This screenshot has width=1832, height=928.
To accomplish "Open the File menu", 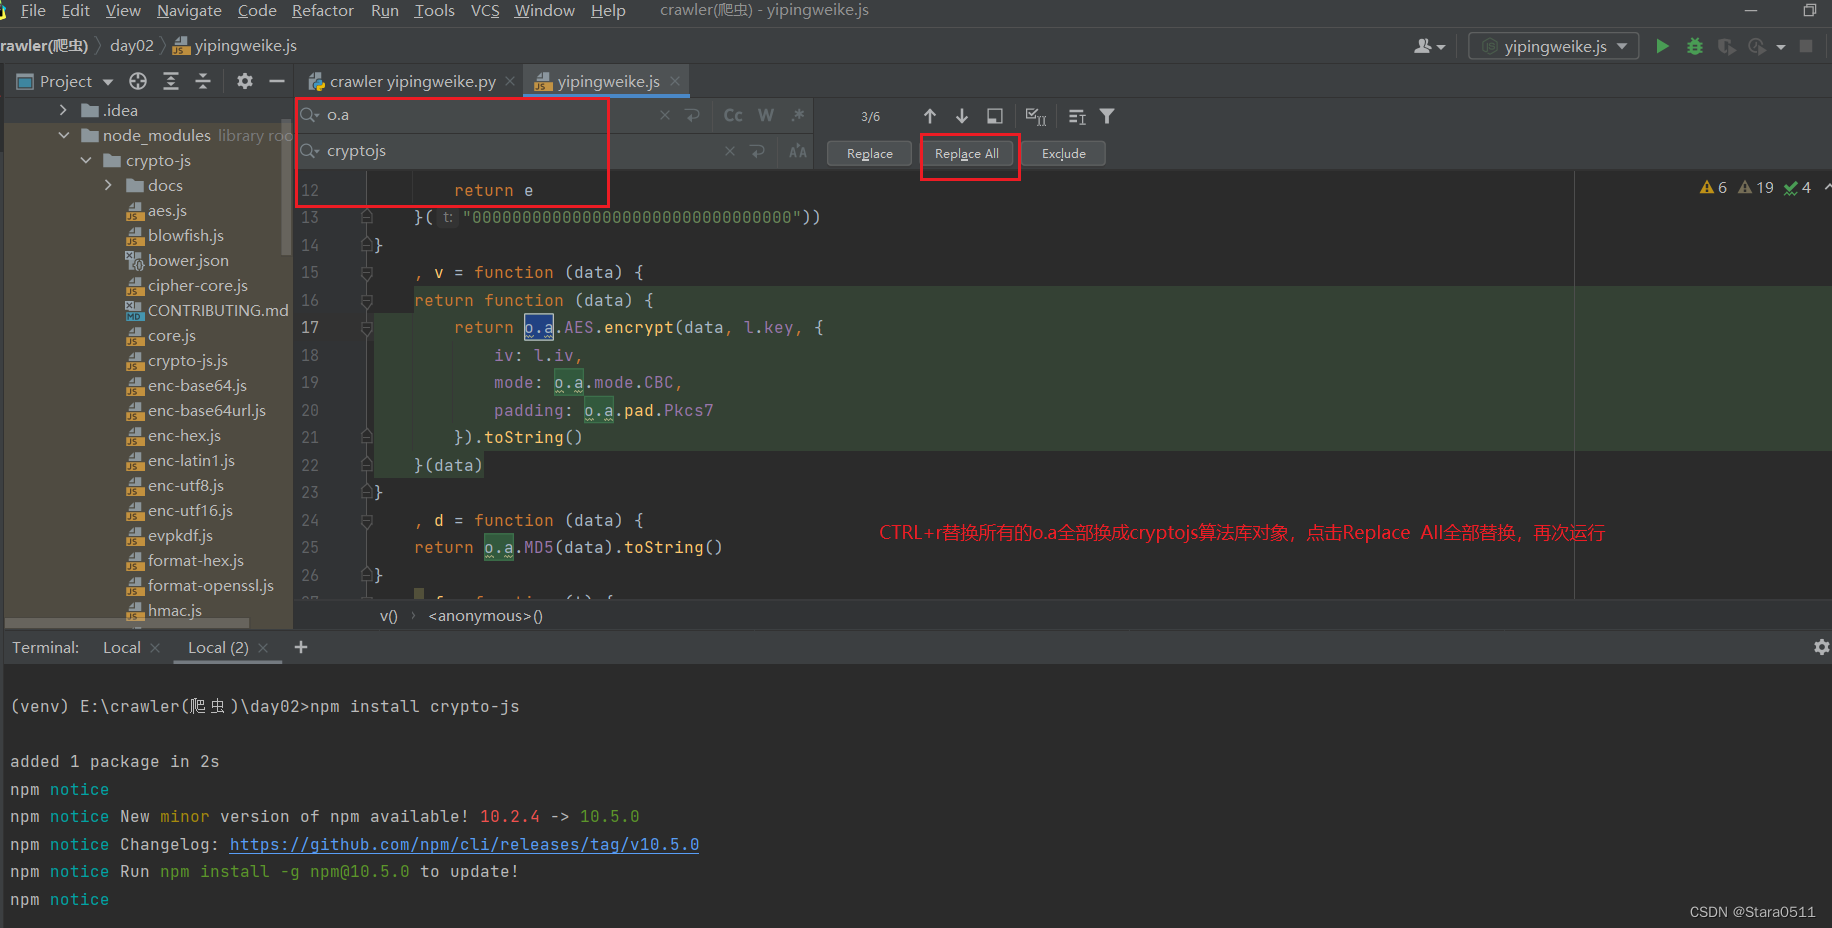I will pos(33,10).
